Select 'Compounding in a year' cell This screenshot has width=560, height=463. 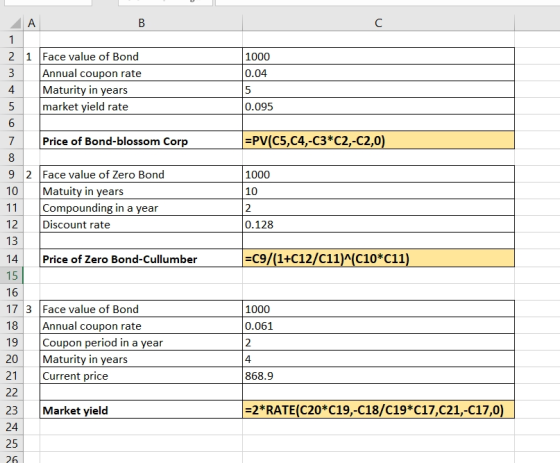point(141,208)
